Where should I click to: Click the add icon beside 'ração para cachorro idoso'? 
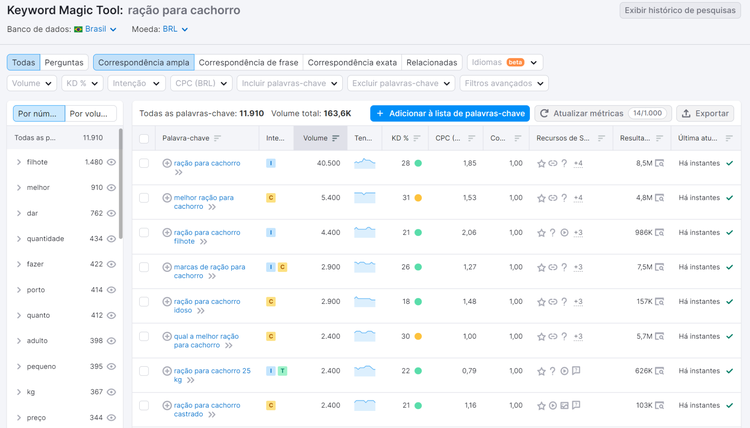[167, 301]
